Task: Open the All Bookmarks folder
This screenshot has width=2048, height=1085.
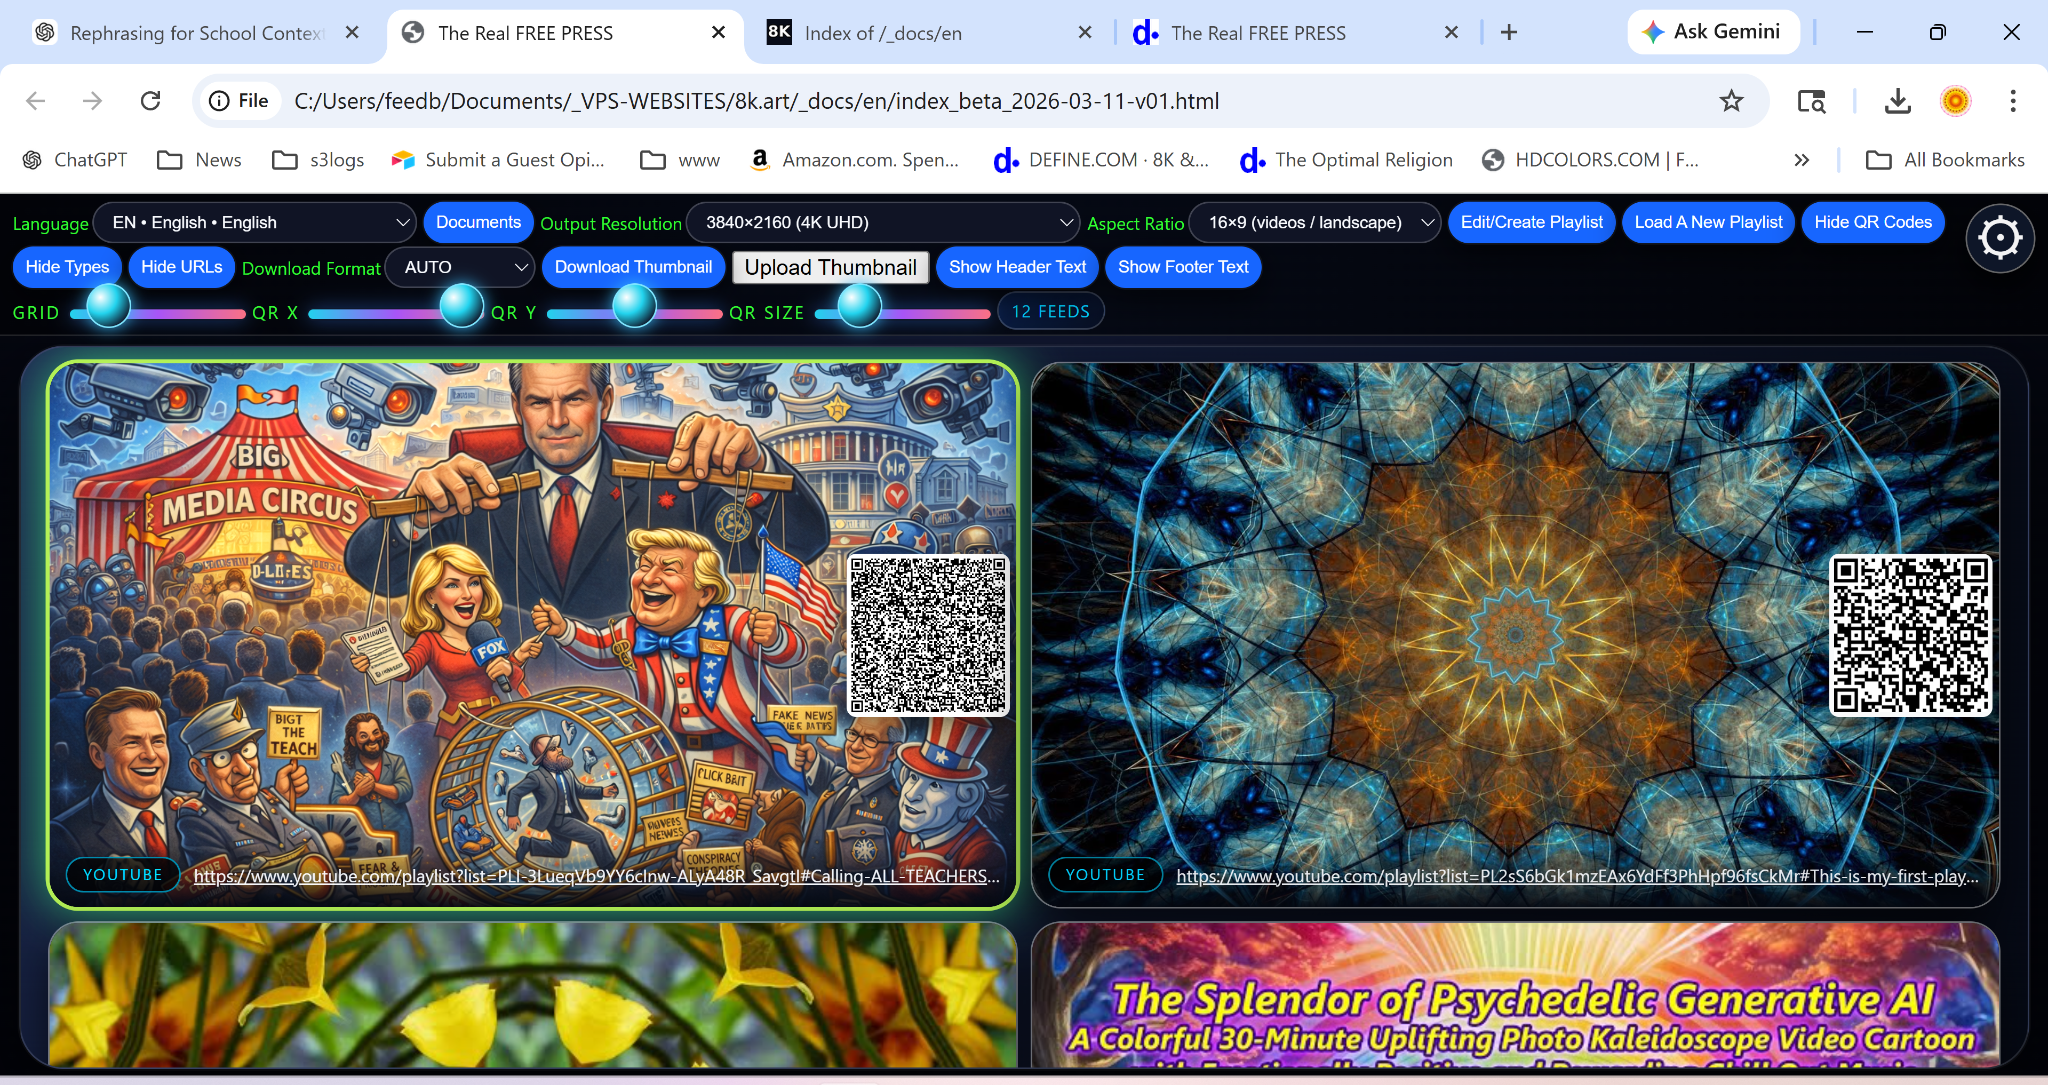Action: (x=1945, y=160)
